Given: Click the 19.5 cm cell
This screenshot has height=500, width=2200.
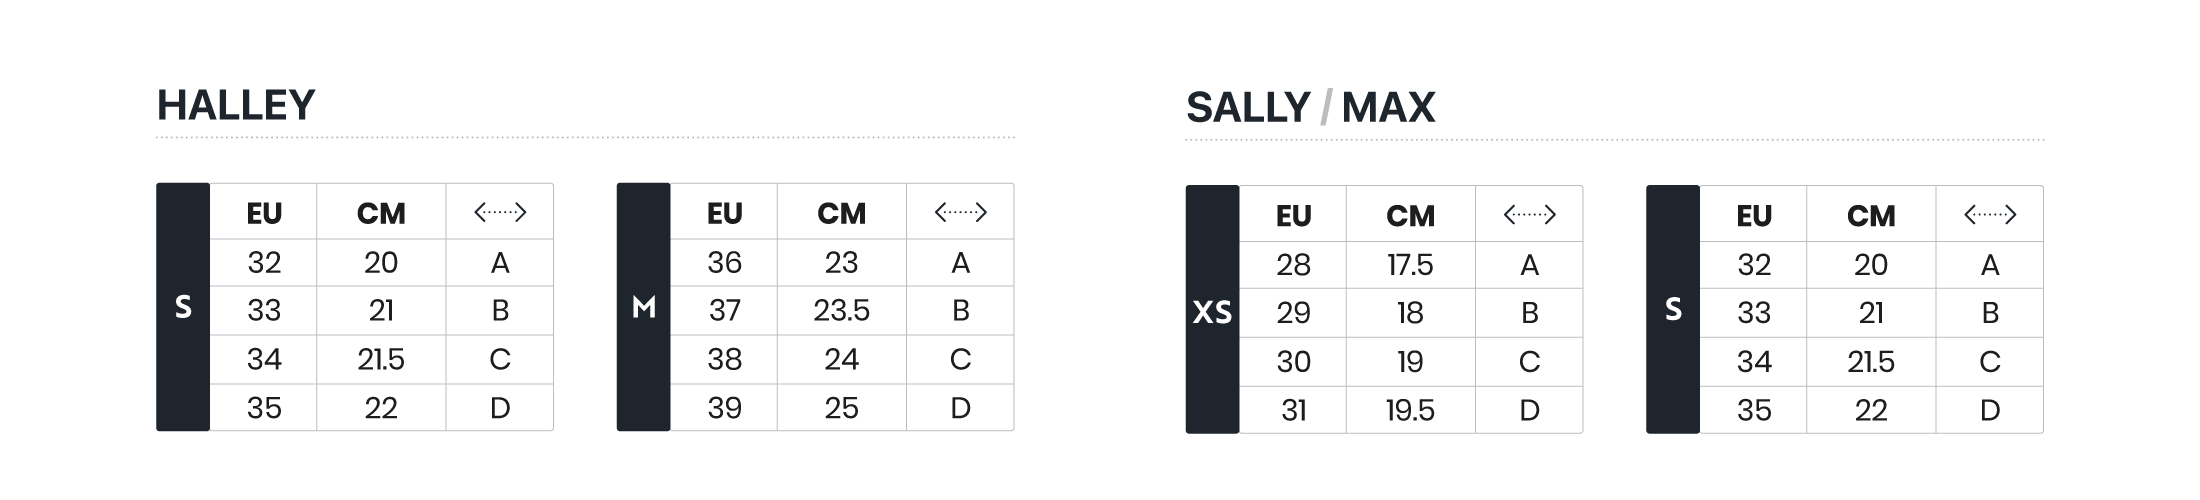Looking at the screenshot, I should point(1410,410).
